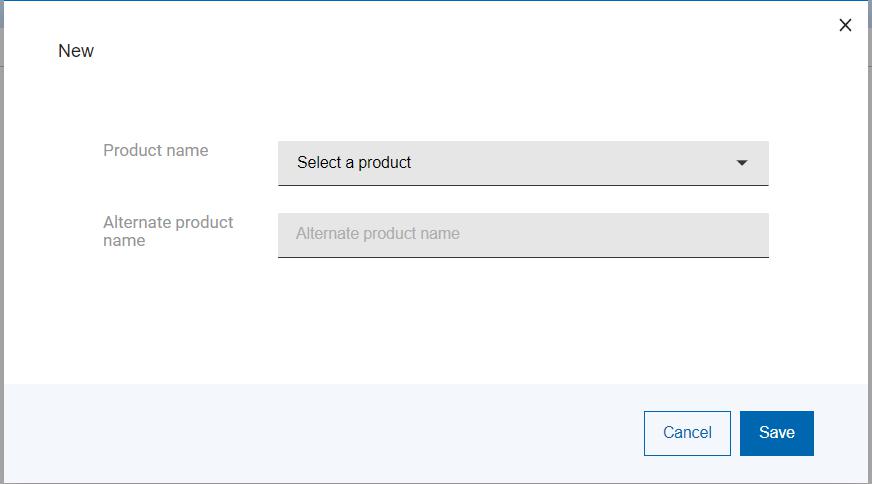
Task: Show product options via the down triangle
Action: 742,163
